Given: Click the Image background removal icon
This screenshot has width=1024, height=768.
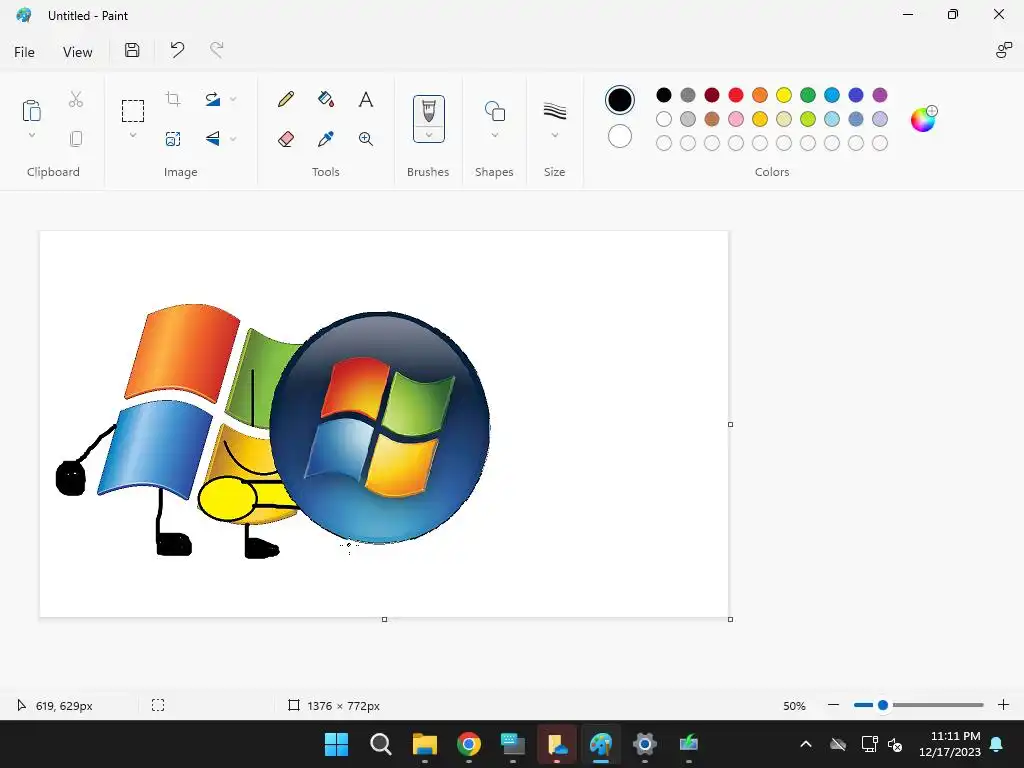Looking at the screenshot, I should (x=173, y=138).
